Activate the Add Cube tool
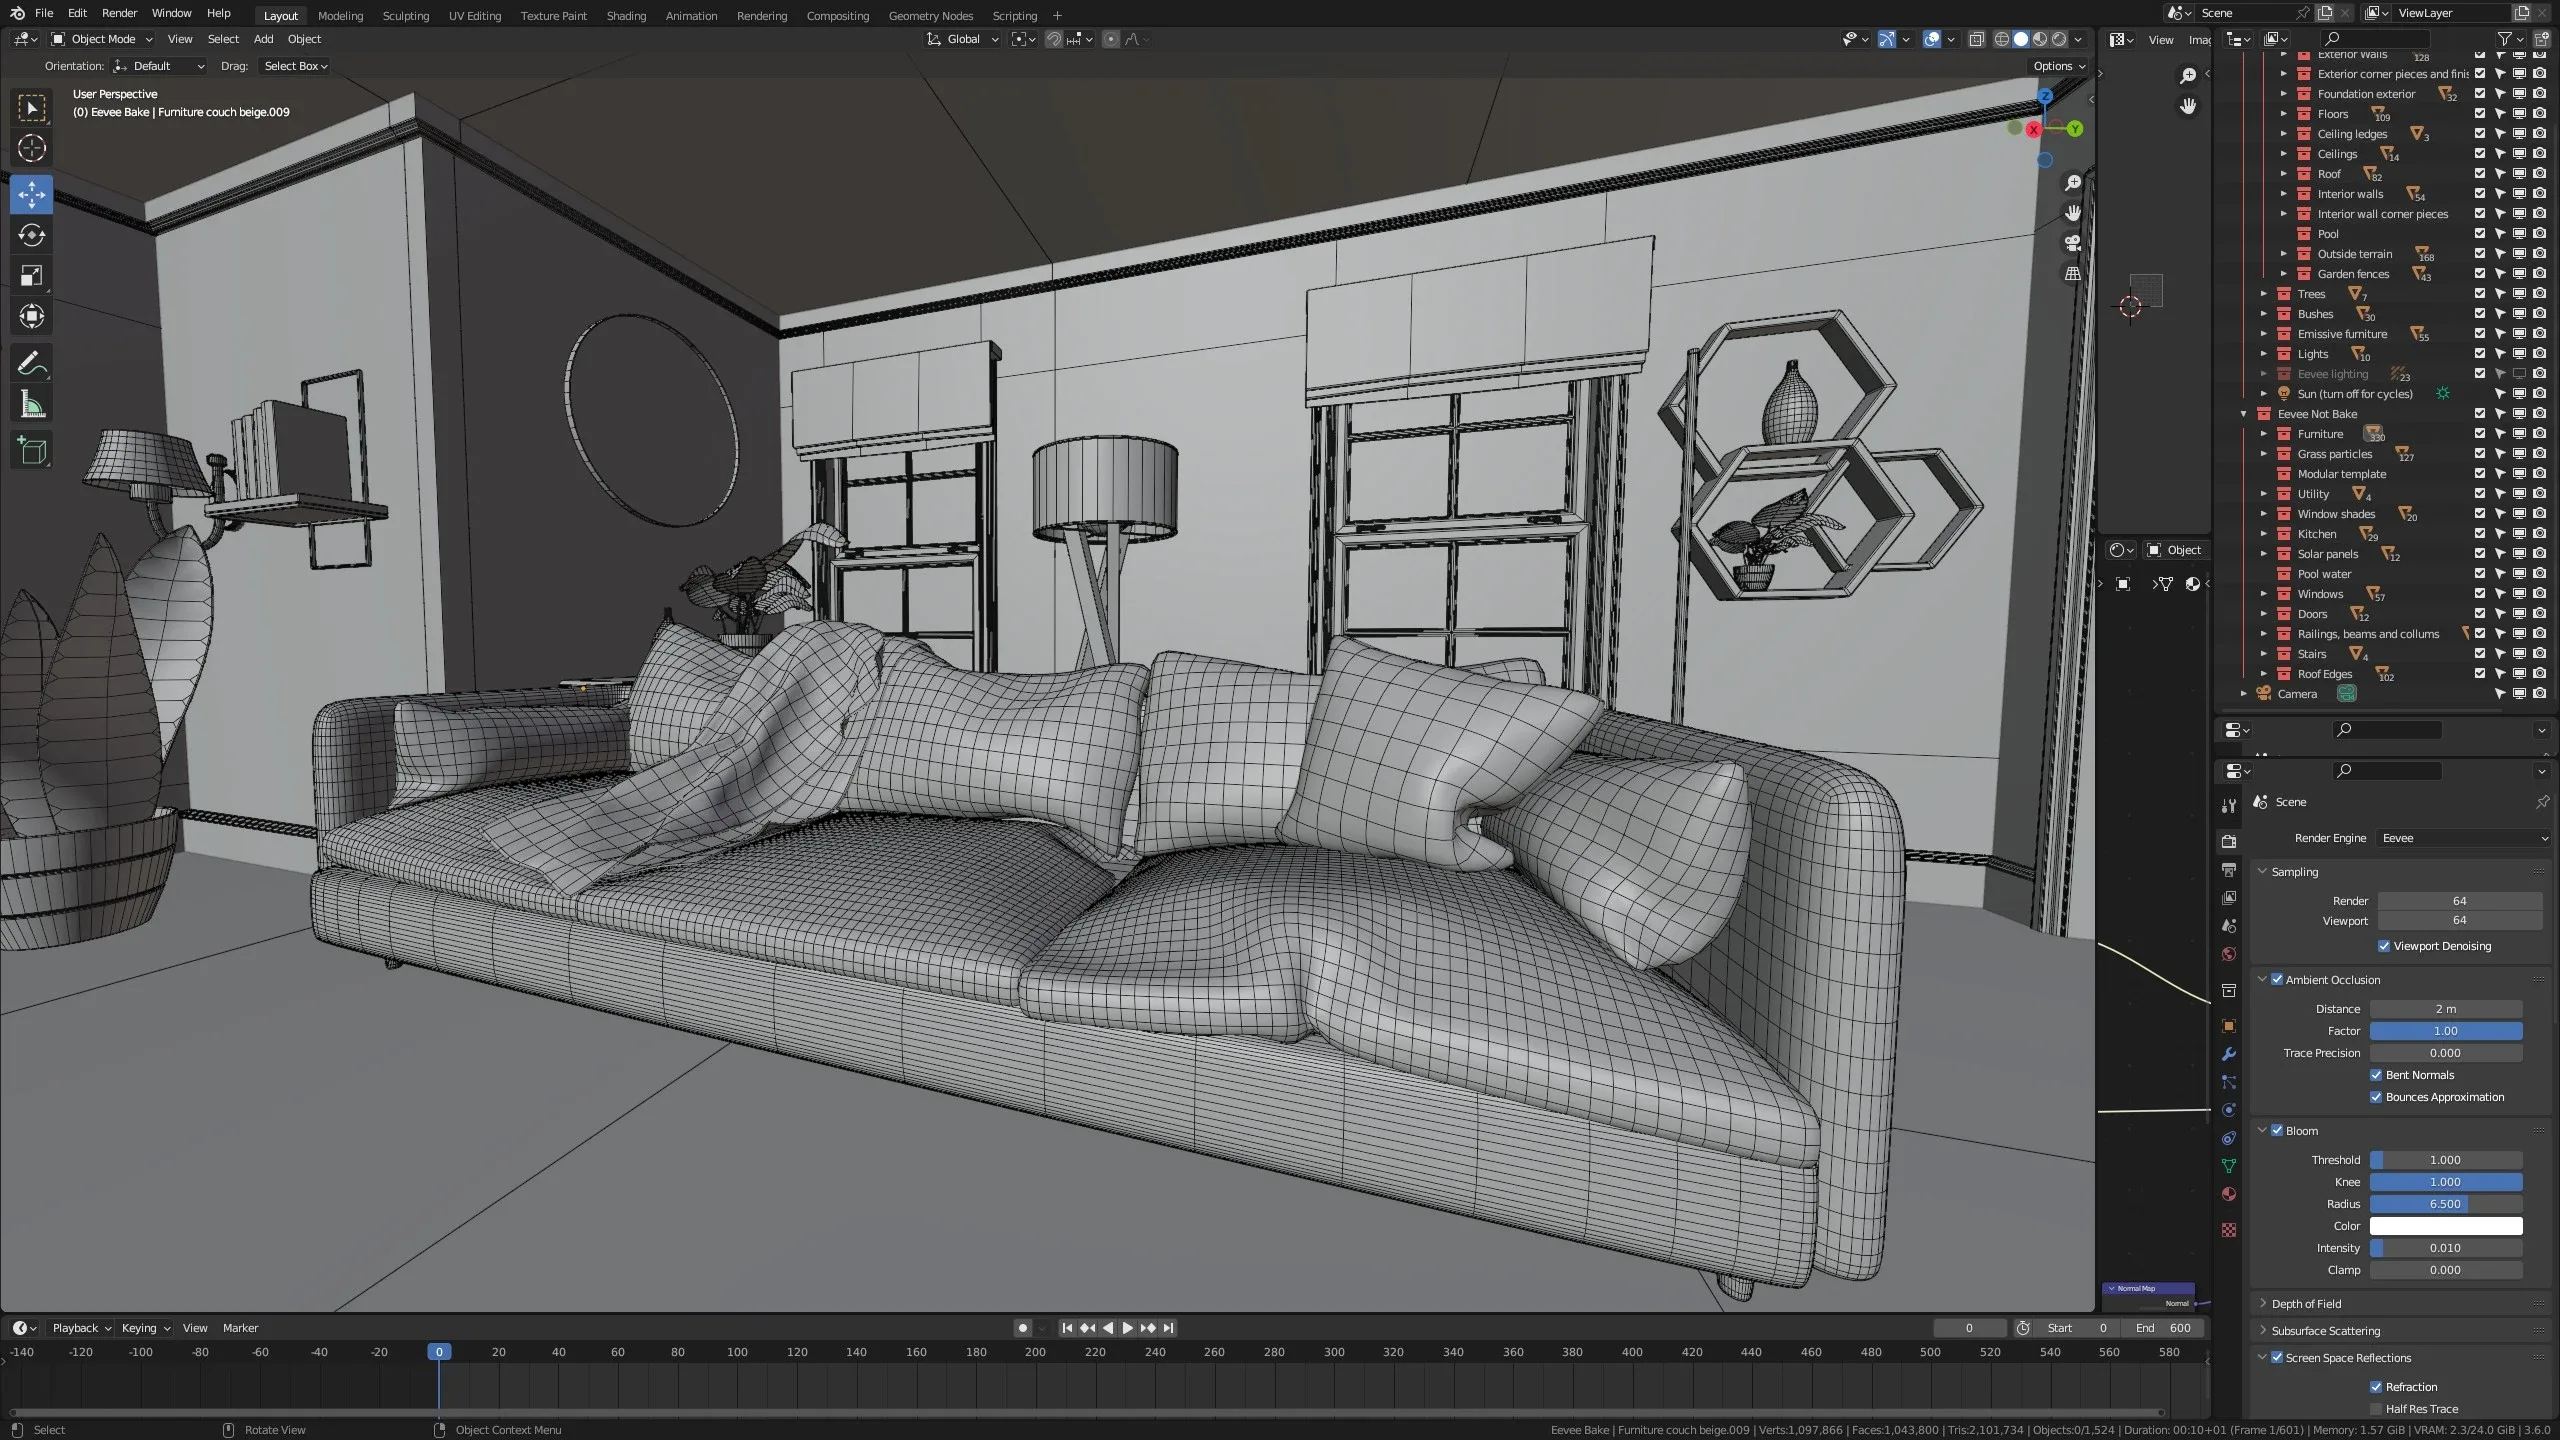Image resolution: width=2560 pixels, height=1440 pixels. [31, 450]
